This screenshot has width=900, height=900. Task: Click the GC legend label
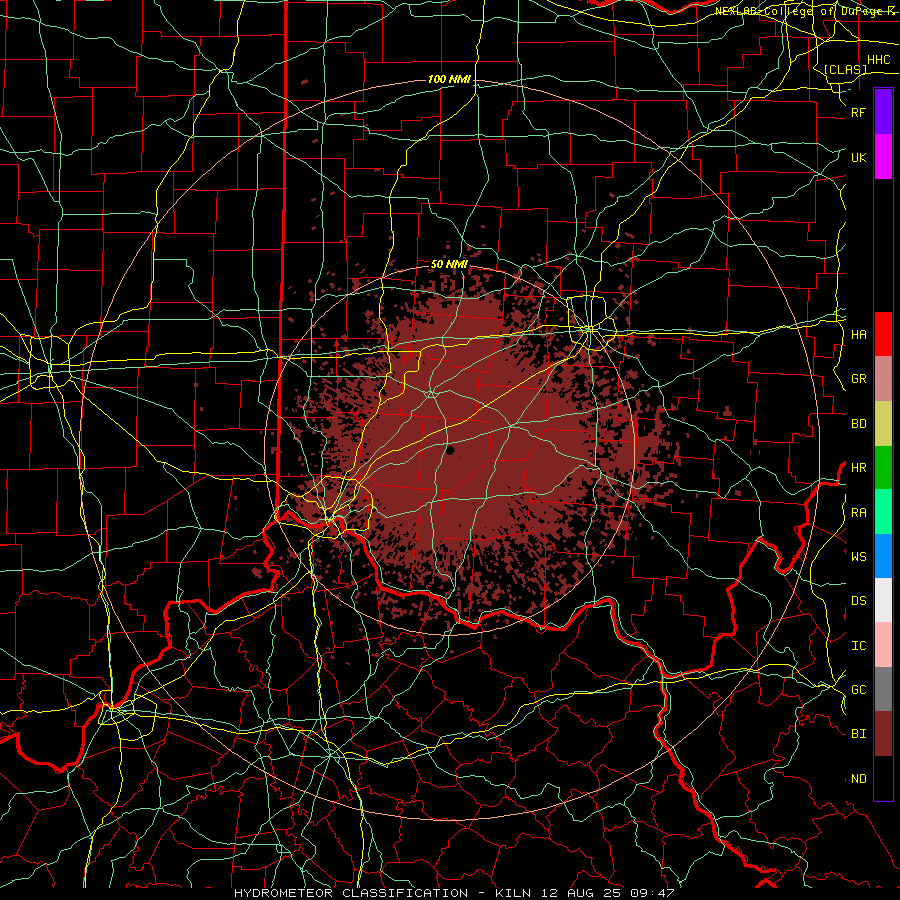[859, 689]
